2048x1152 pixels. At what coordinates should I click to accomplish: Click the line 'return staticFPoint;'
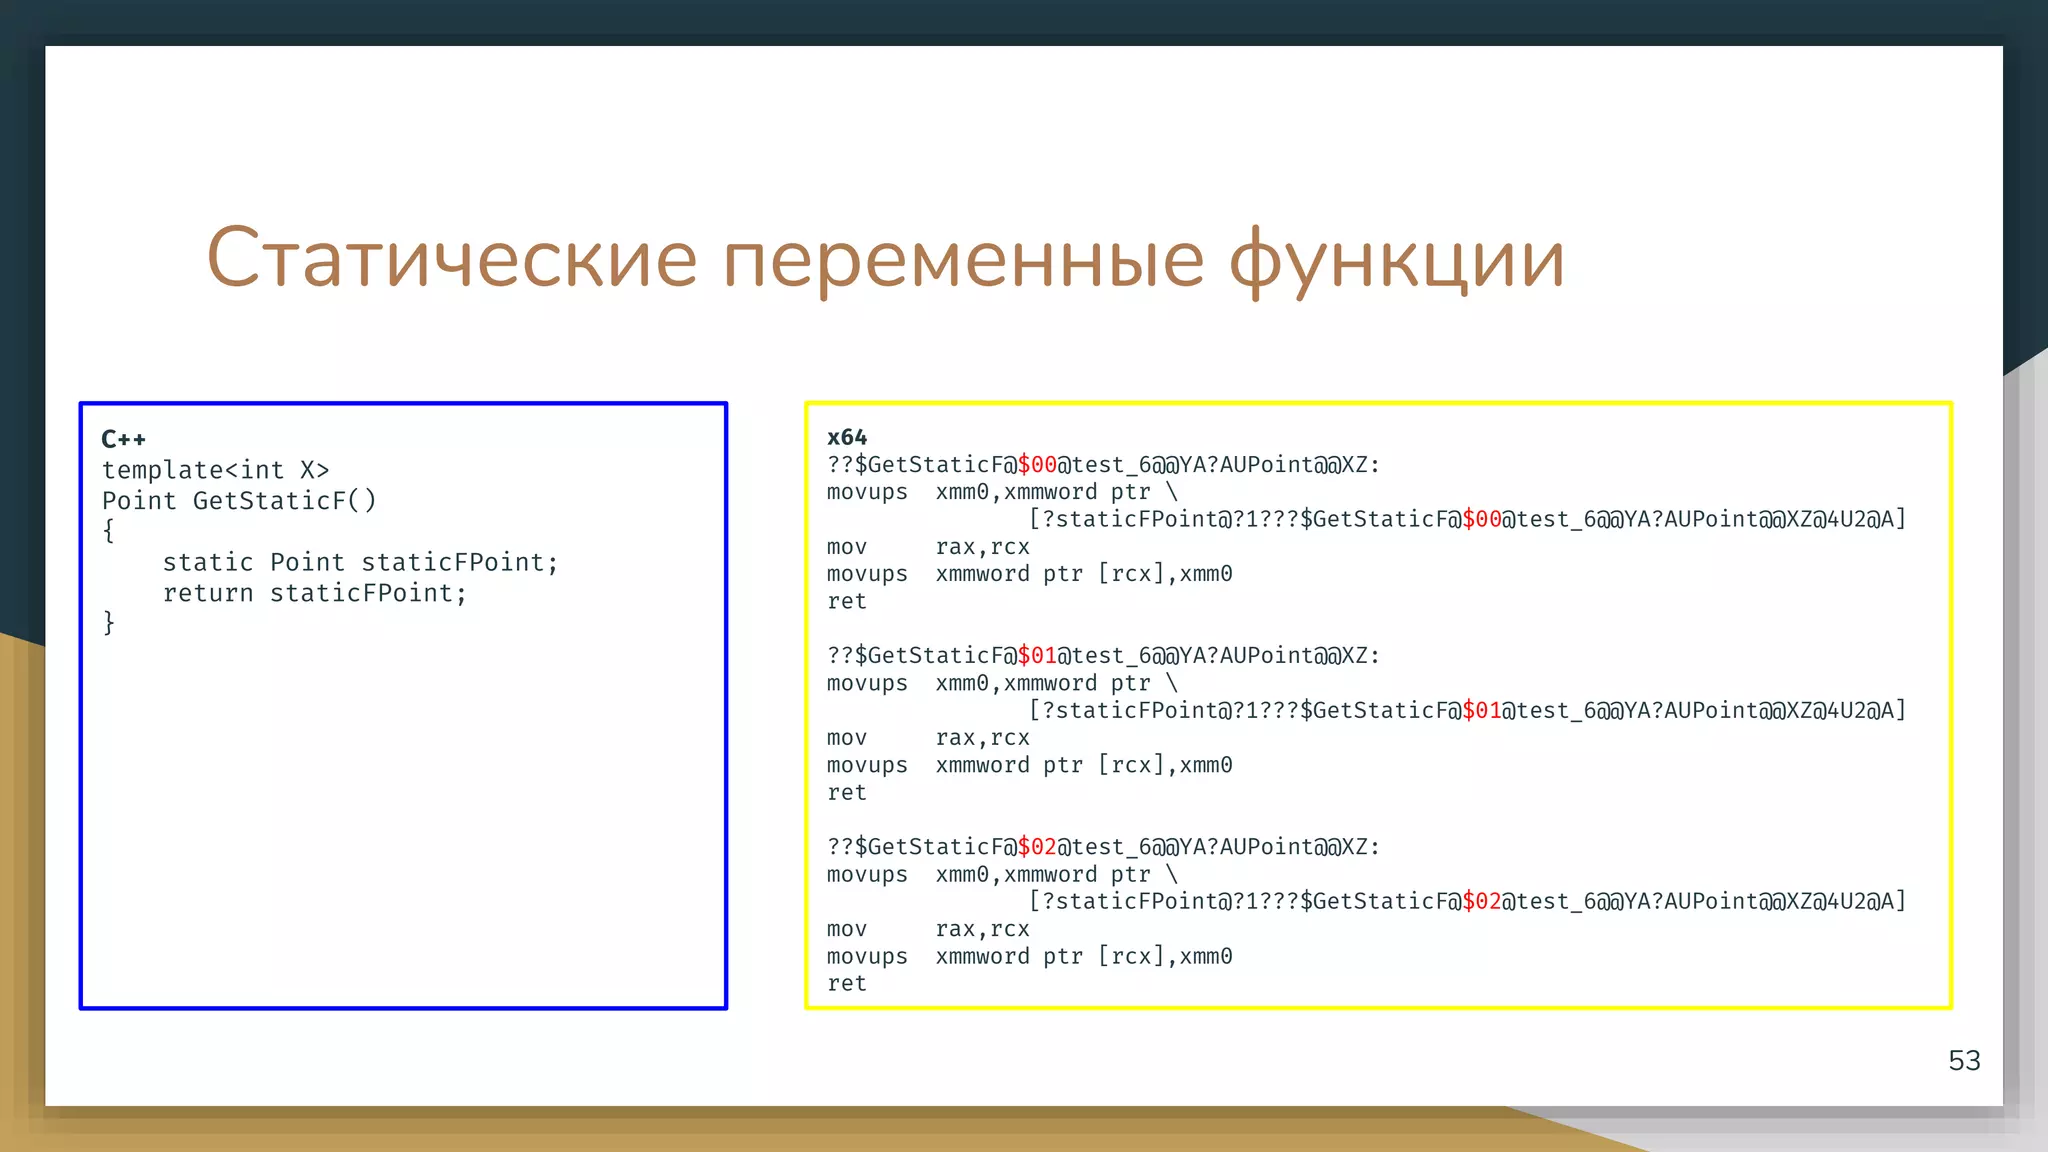[x=315, y=593]
